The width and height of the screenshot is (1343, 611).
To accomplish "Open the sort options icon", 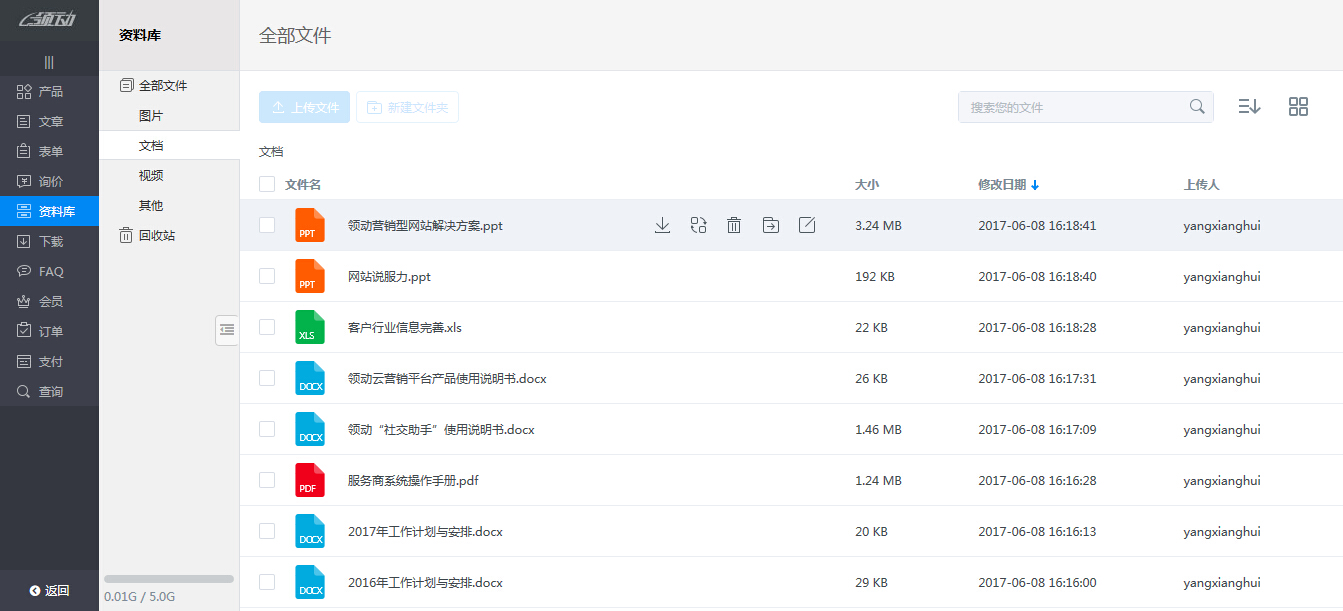I will pyautogui.click(x=1248, y=106).
